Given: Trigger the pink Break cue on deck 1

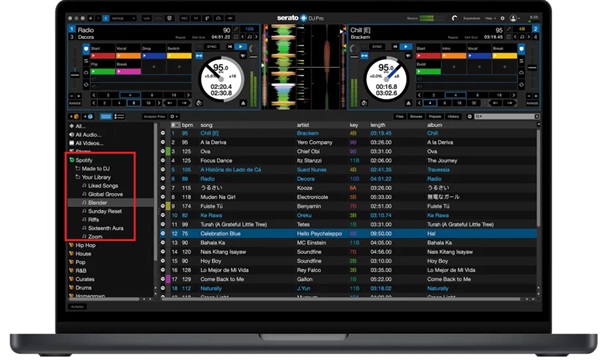Looking at the screenshot, I should tap(128, 72).
